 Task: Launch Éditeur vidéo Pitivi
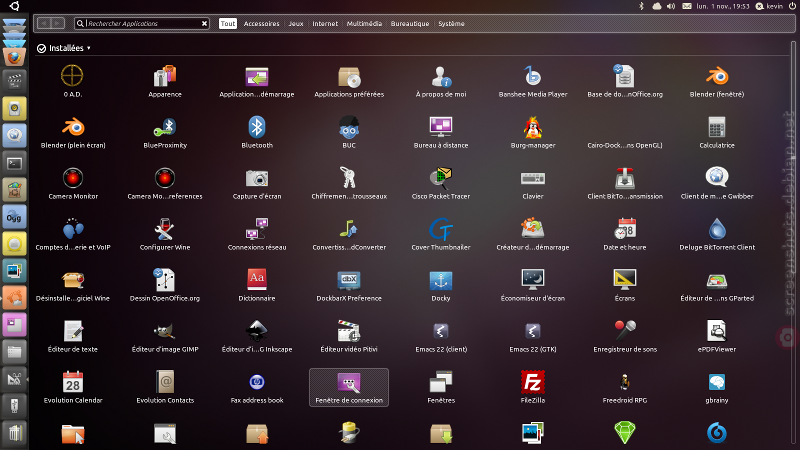point(349,331)
